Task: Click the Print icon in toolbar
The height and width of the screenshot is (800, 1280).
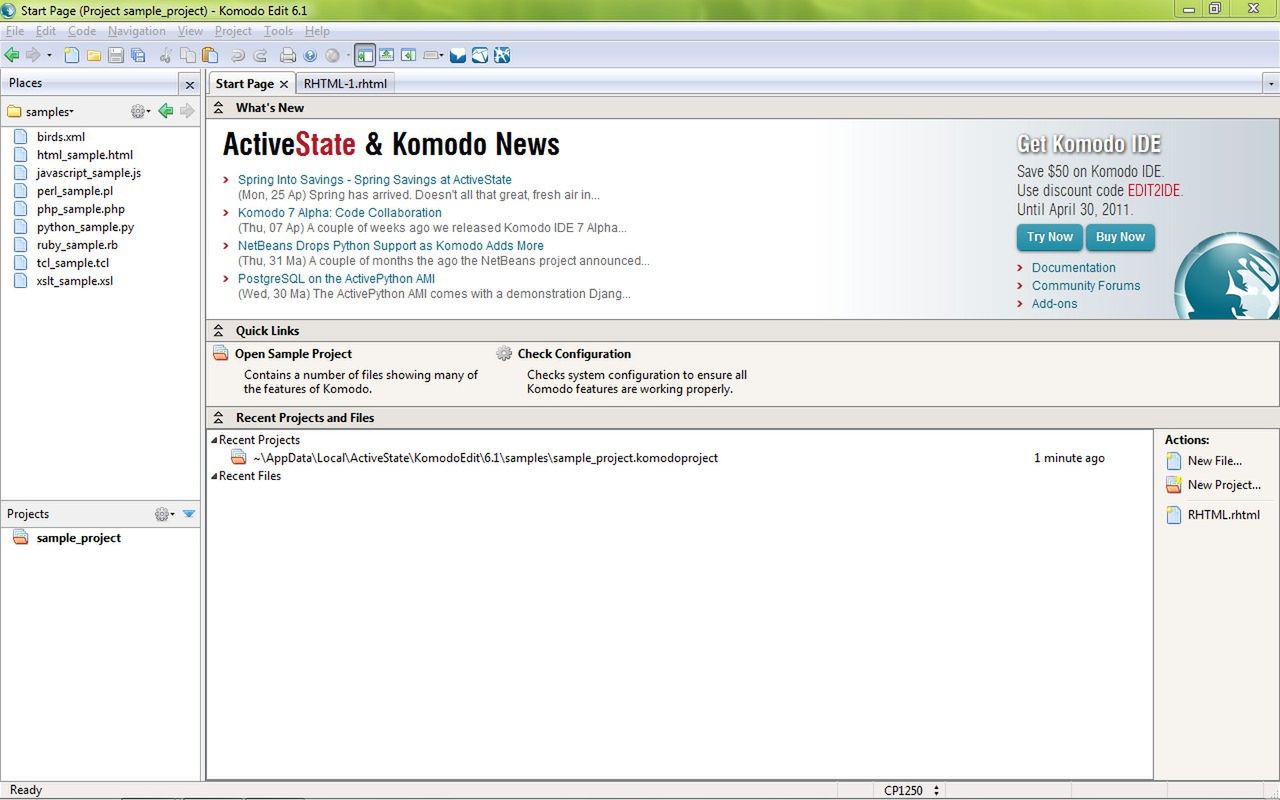Action: [x=288, y=55]
